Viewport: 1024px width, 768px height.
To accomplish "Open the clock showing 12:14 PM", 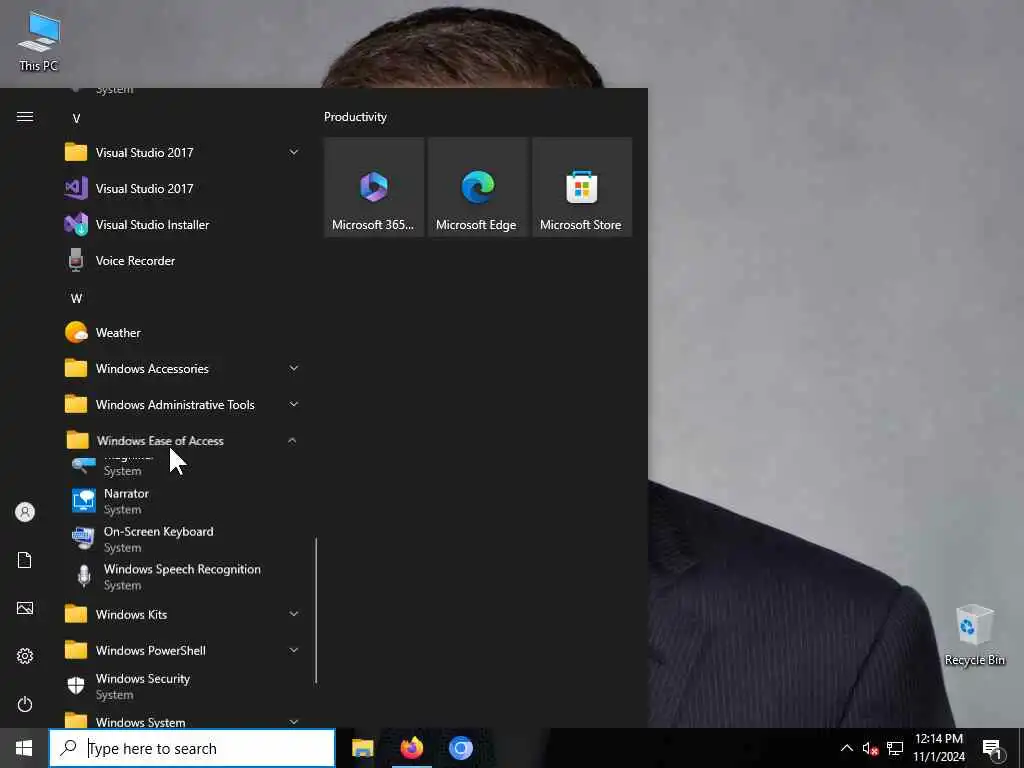I will click(x=938, y=748).
